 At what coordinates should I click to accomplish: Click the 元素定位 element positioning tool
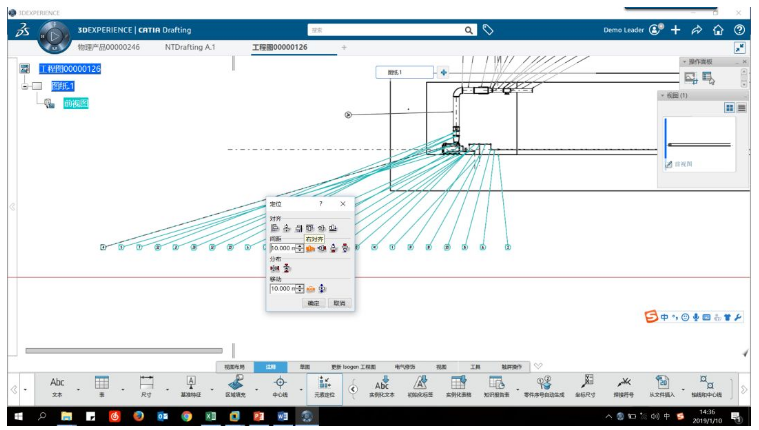click(x=324, y=387)
